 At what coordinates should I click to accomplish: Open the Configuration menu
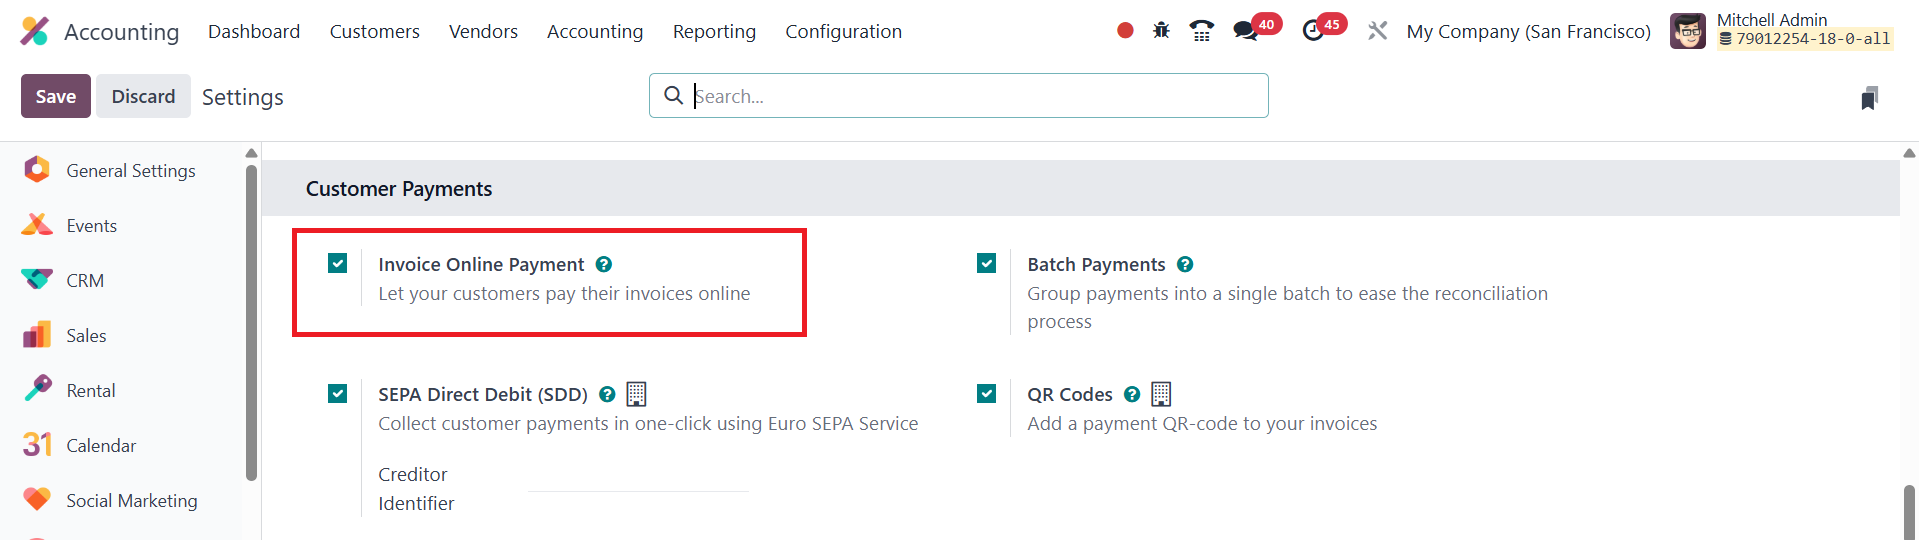pyautogui.click(x=843, y=32)
